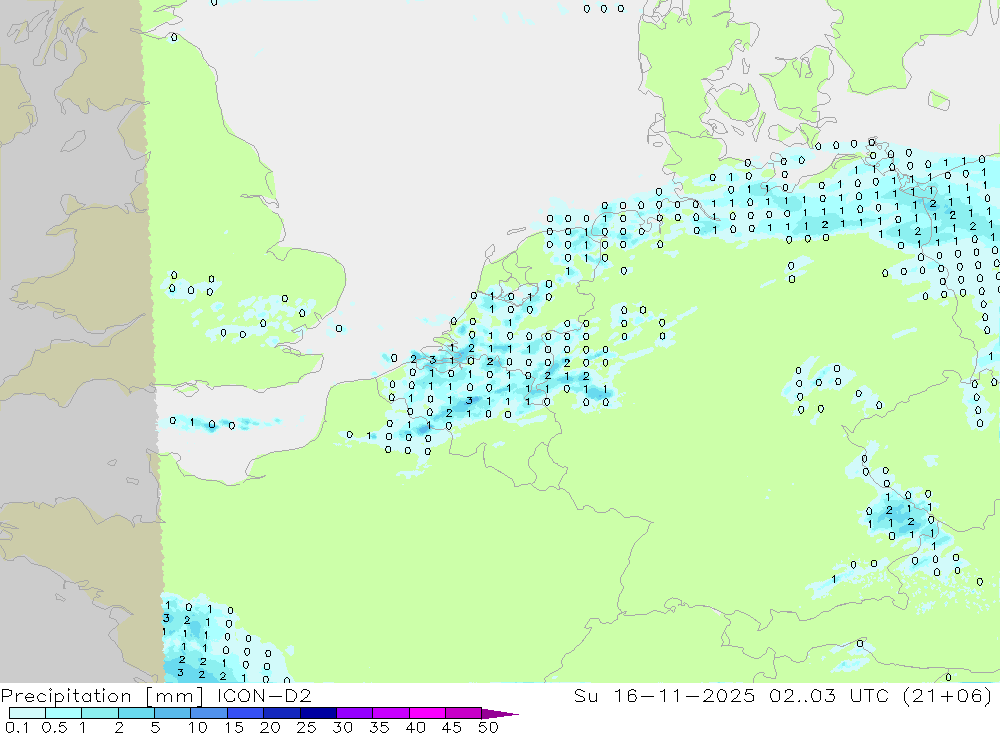The height and width of the screenshot is (733, 1000).
Task: Click the '50' legend scale value
Action: pyautogui.click(x=488, y=727)
